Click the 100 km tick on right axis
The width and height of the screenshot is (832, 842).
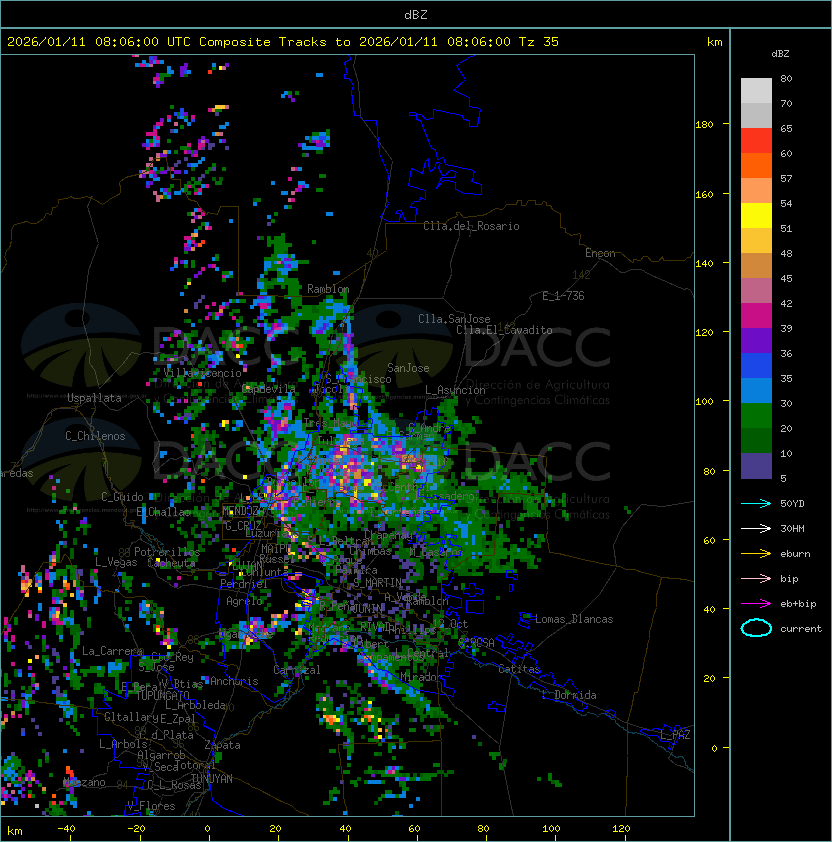[x=704, y=402]
